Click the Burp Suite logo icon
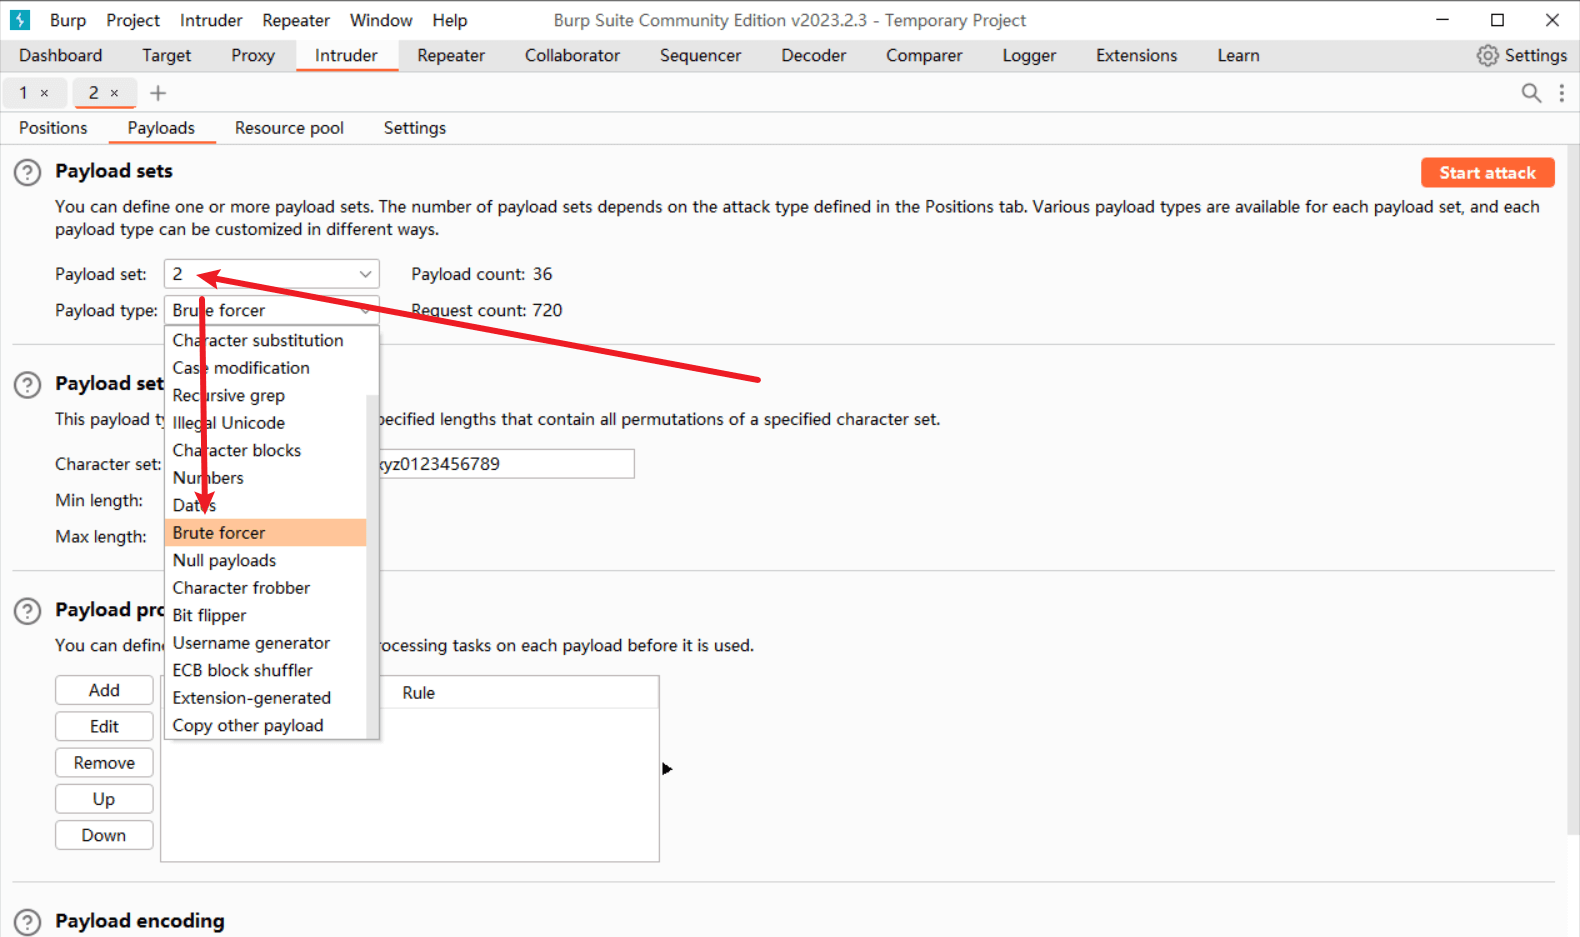 tap(20, 20)
